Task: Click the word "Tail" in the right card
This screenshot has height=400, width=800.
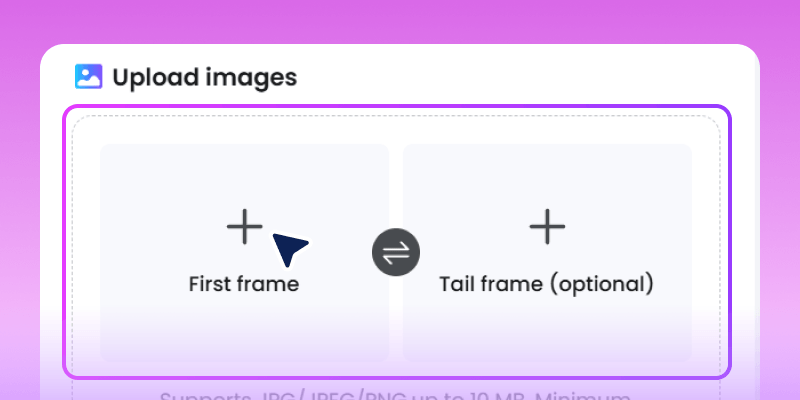Action: click(x=459, y=284)
